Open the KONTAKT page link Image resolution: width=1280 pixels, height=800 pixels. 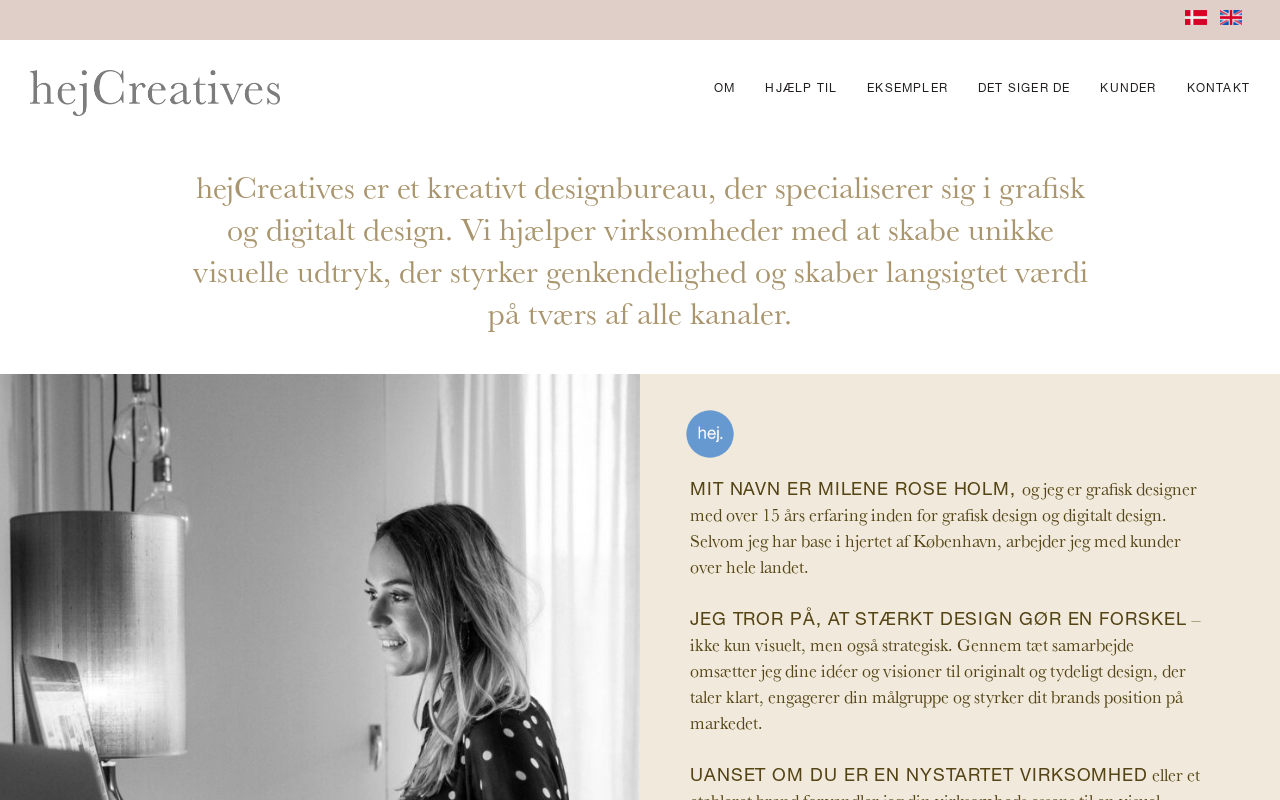pyautogui.click(x=1218, y=88)
